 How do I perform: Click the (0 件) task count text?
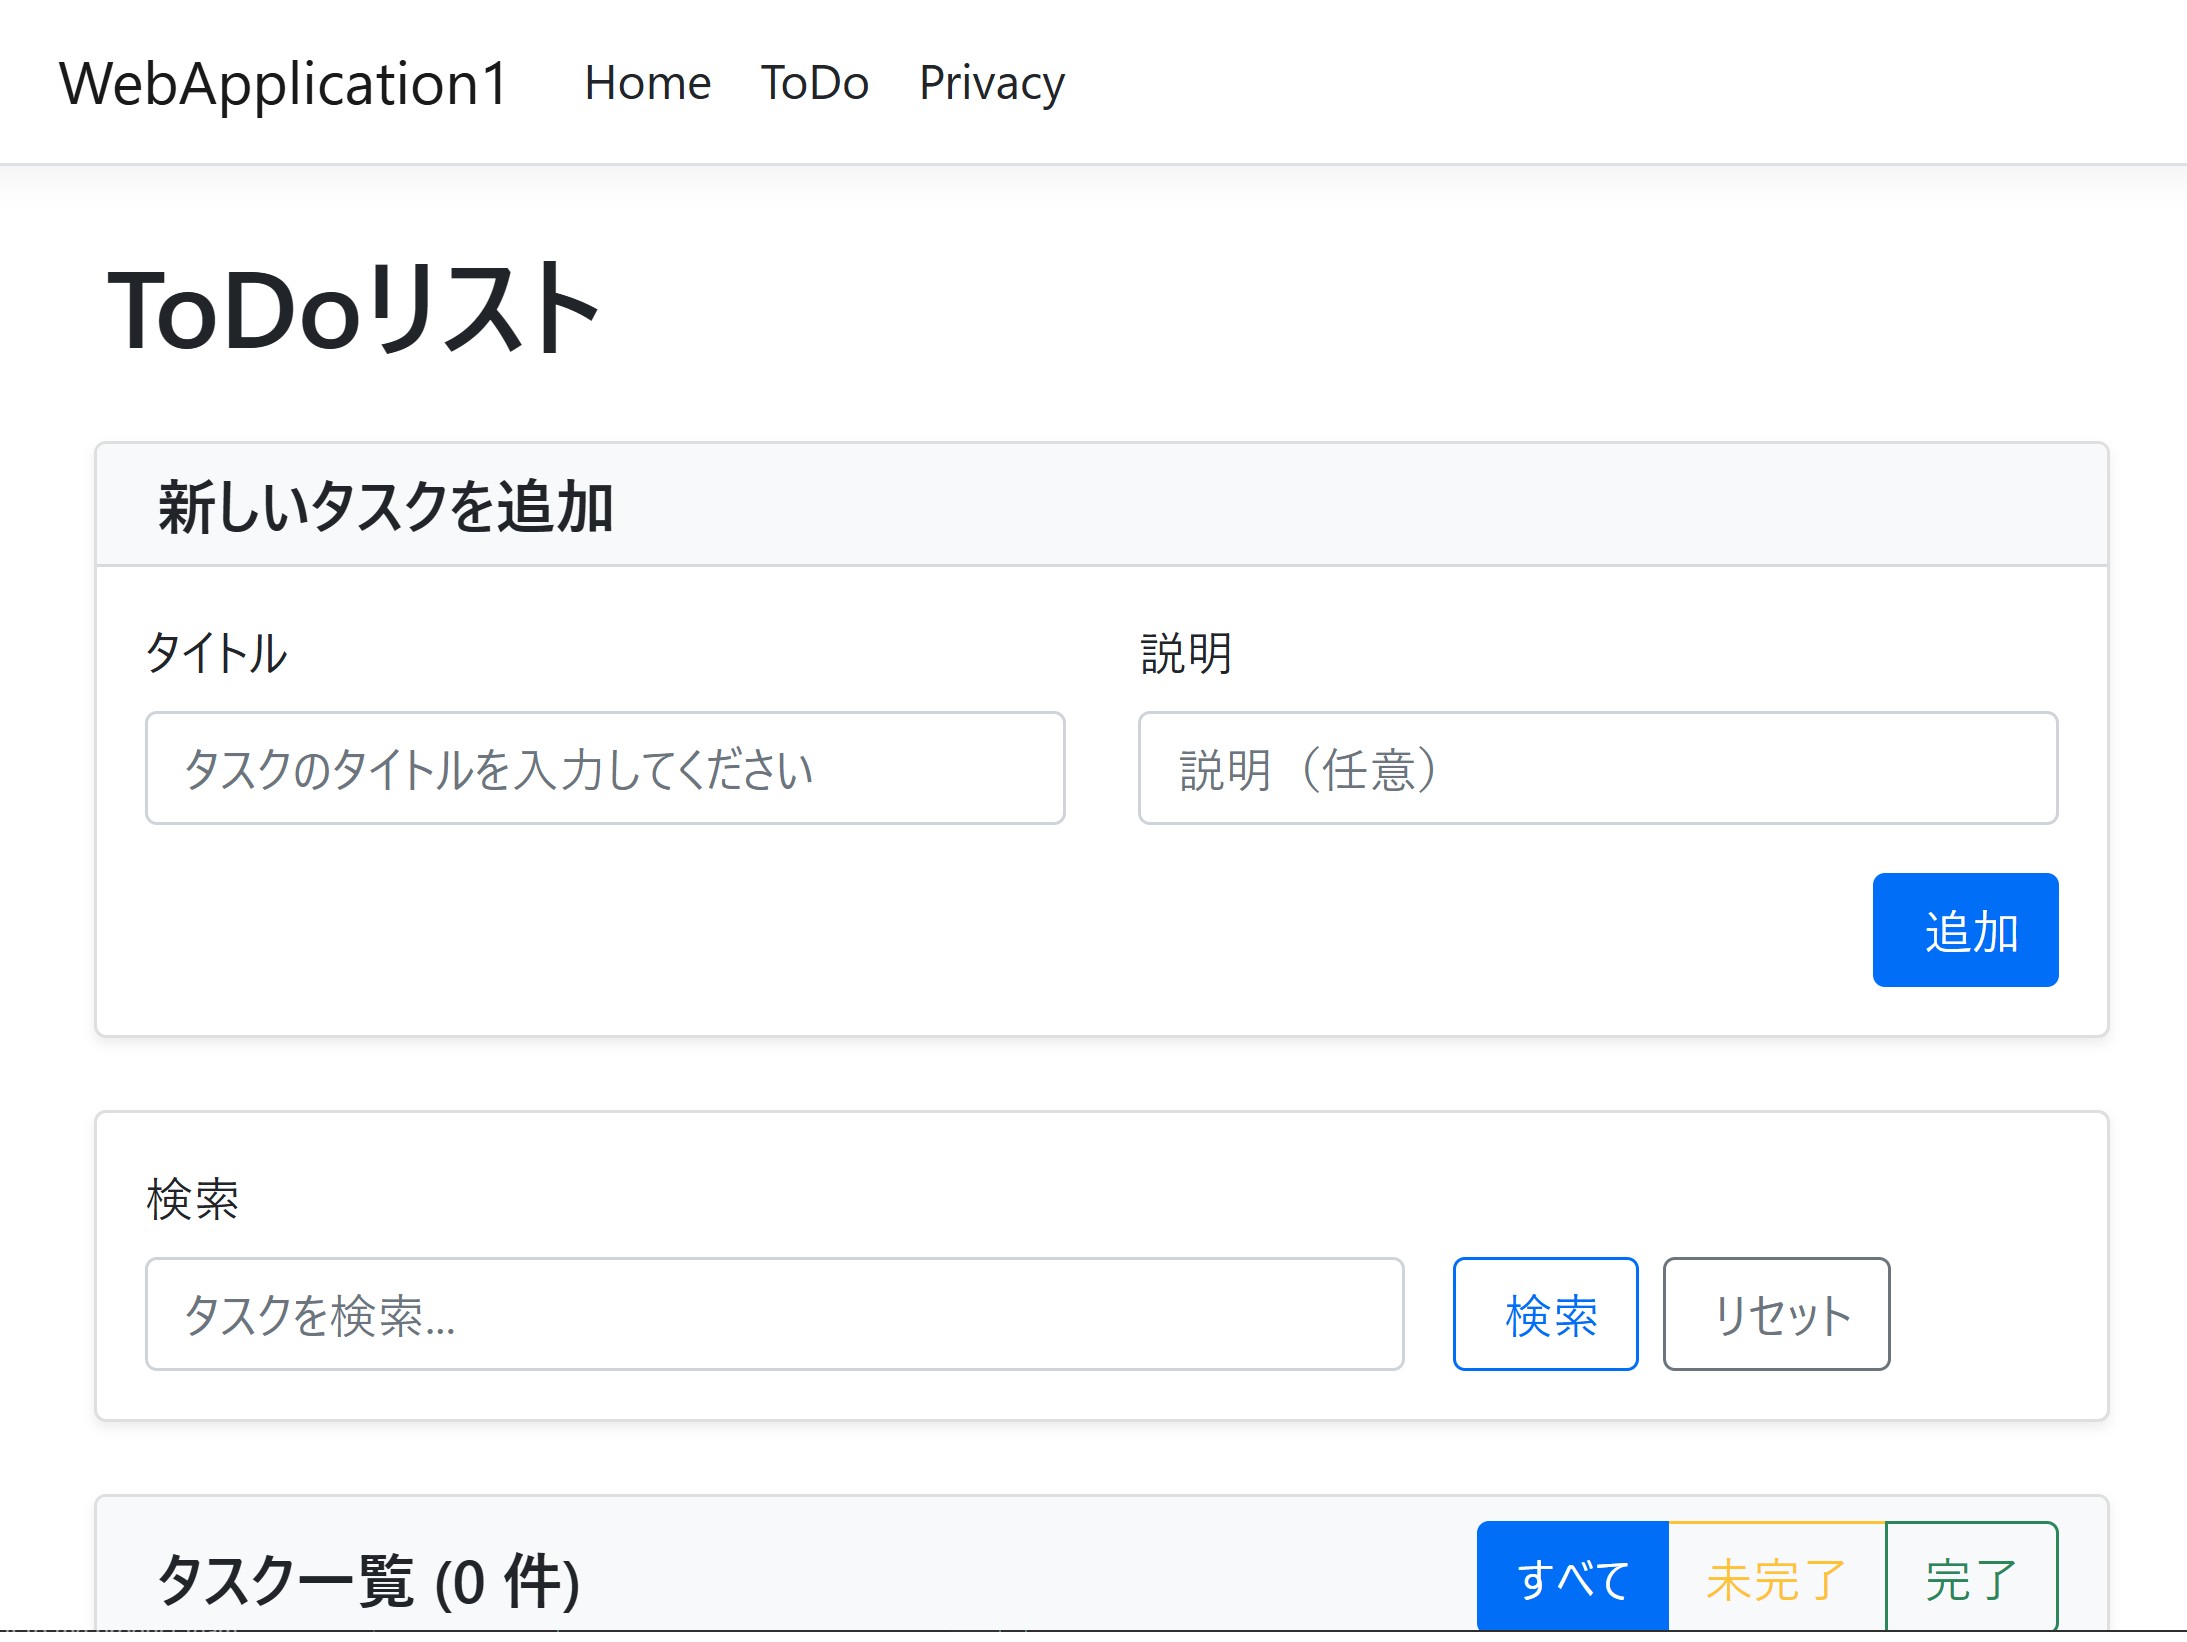click(508, 1582)
